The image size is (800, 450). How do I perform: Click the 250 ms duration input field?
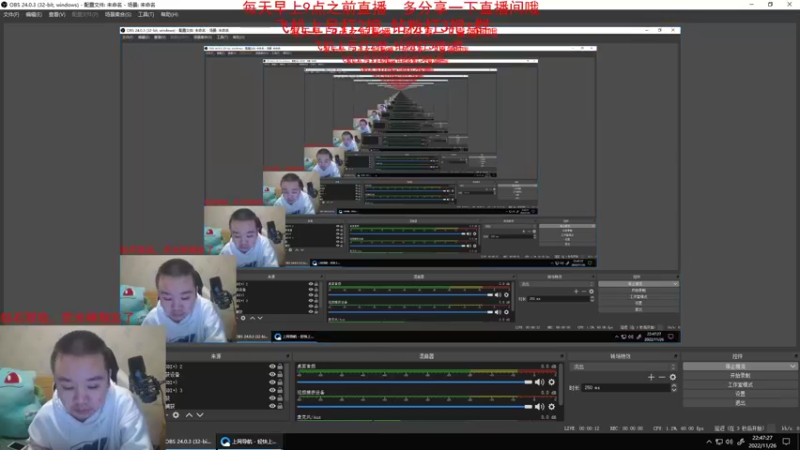[x=626, y=388]
